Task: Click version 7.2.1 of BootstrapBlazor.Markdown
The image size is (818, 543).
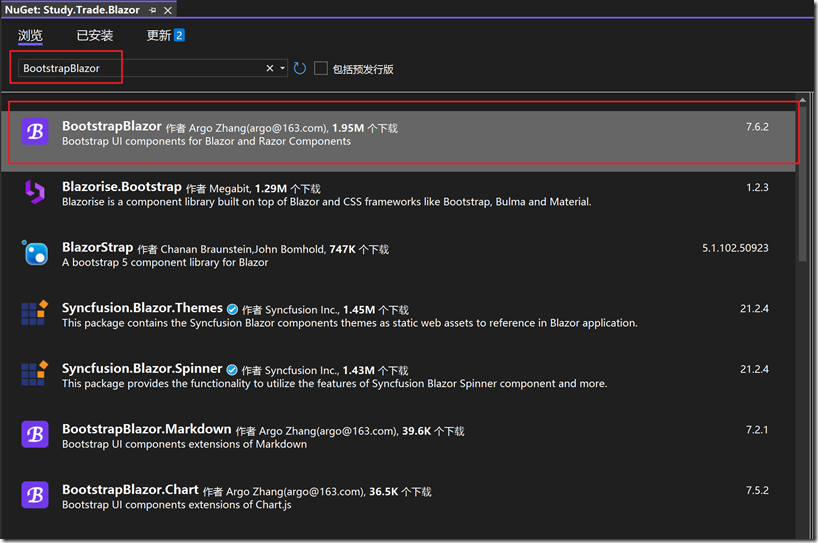Action: click(x=757, y=430)
